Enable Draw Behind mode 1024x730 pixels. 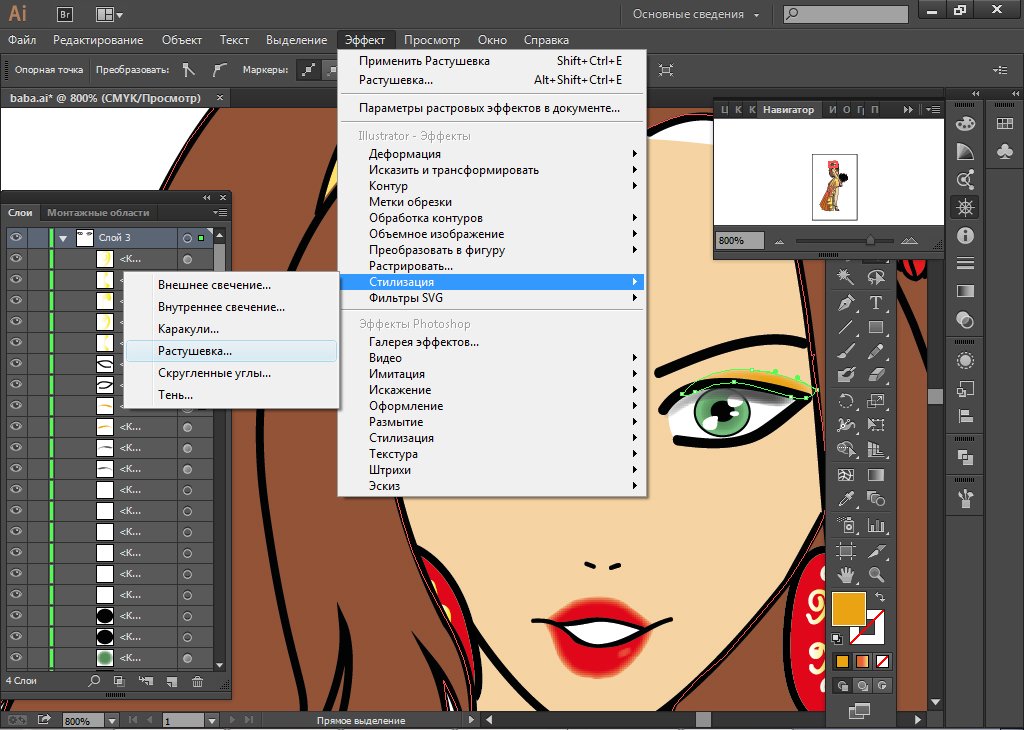863,686
